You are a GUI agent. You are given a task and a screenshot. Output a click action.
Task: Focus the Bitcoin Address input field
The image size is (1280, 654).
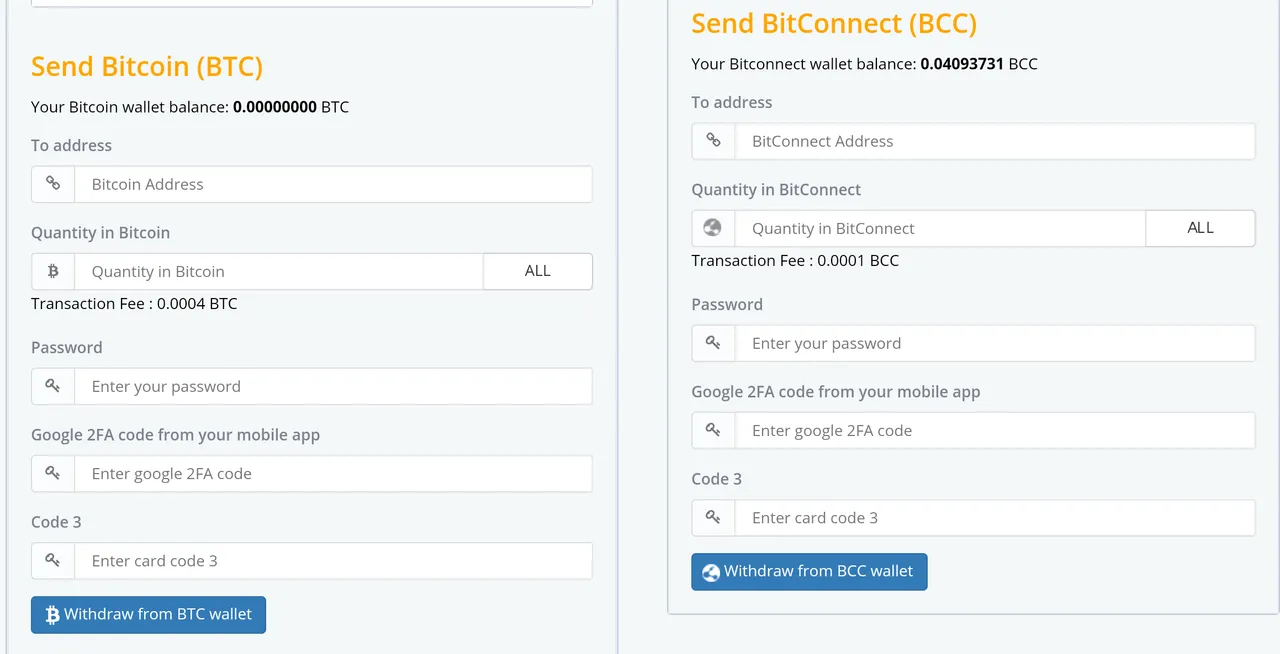[x=334, y=184]
